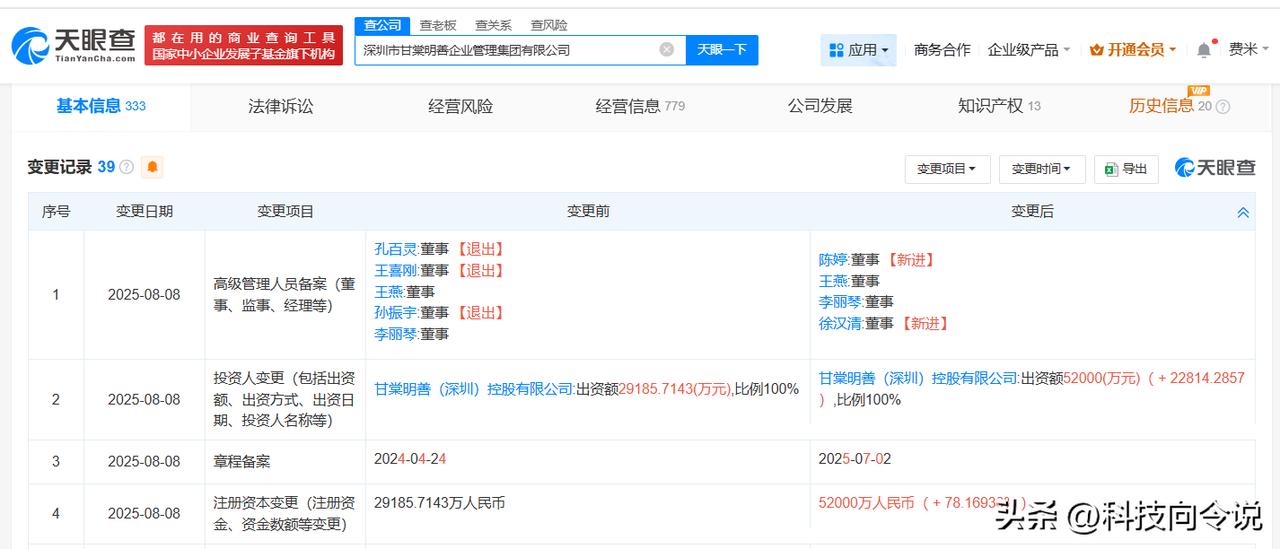The width and height of the screenshot is (1280, 549).
Task: Open the 变更时间 filter dropdown
Action: [x=1042, y=169]
